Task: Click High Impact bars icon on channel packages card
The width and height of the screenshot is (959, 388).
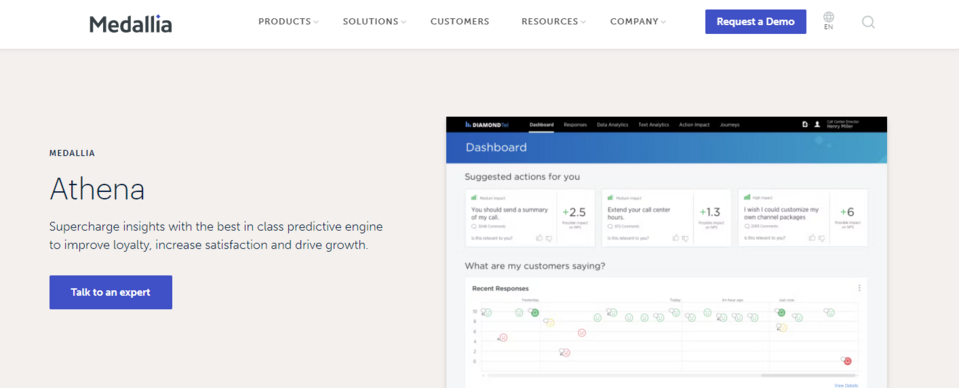Action: coord(747,196)
